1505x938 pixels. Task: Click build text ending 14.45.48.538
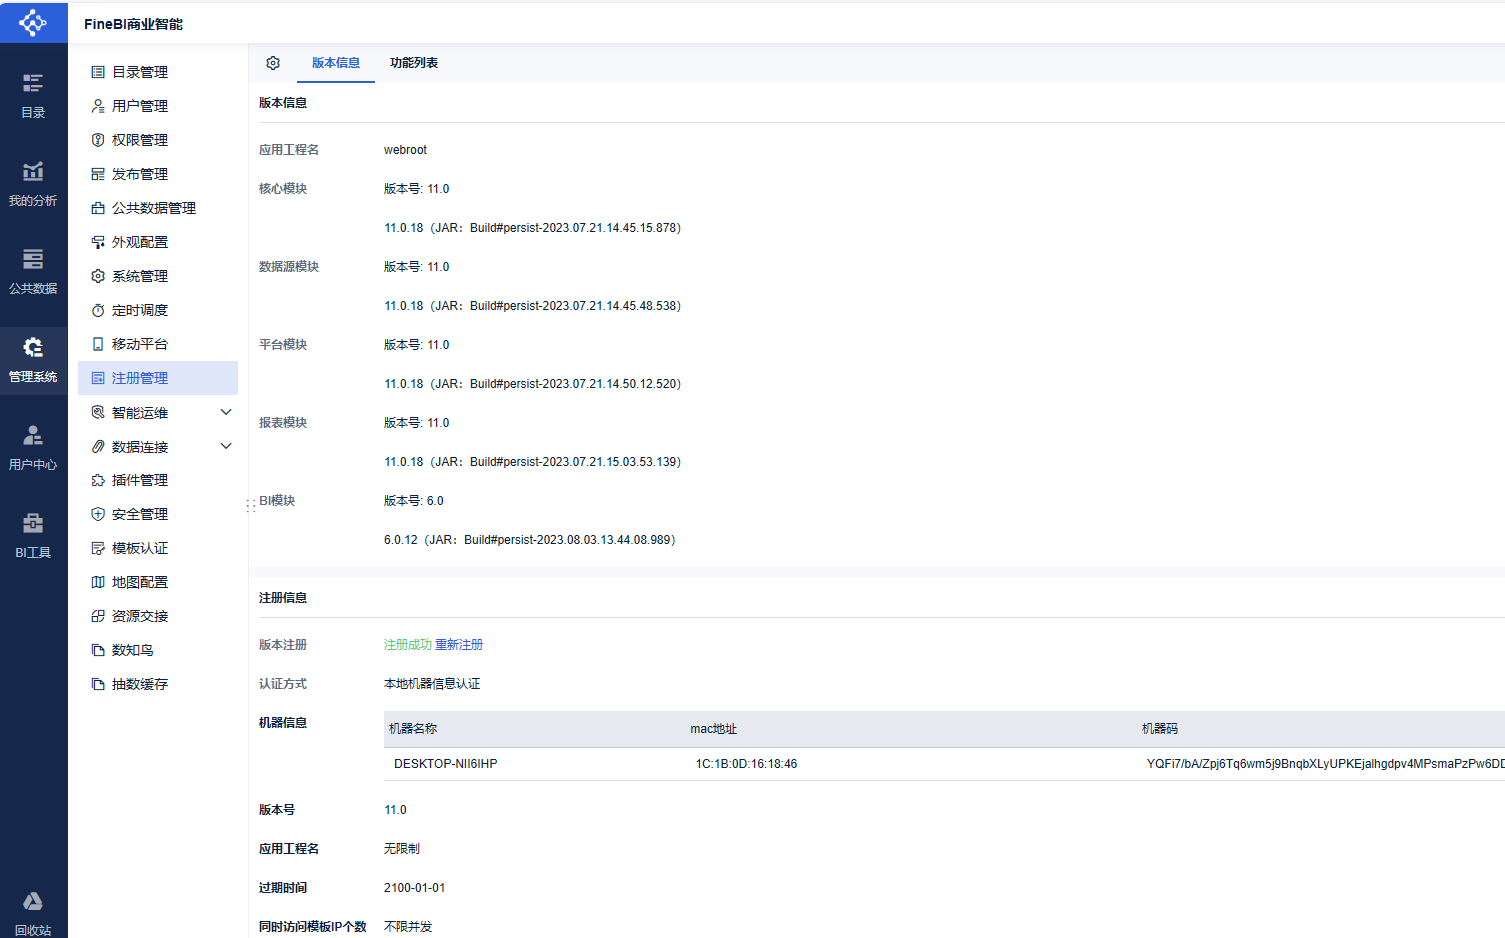(533, 306)
